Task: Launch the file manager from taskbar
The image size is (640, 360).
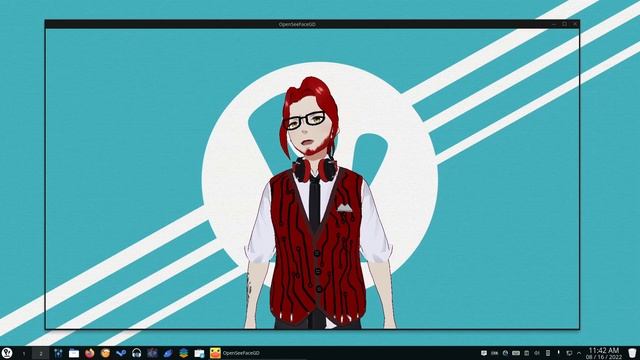Action: [74, 353]
